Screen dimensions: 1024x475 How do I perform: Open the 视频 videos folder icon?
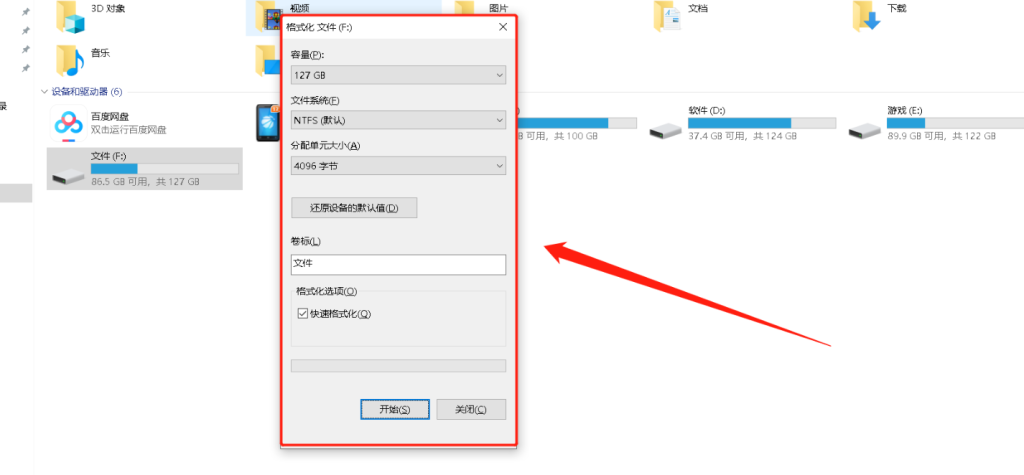click(x=266, y=18)
